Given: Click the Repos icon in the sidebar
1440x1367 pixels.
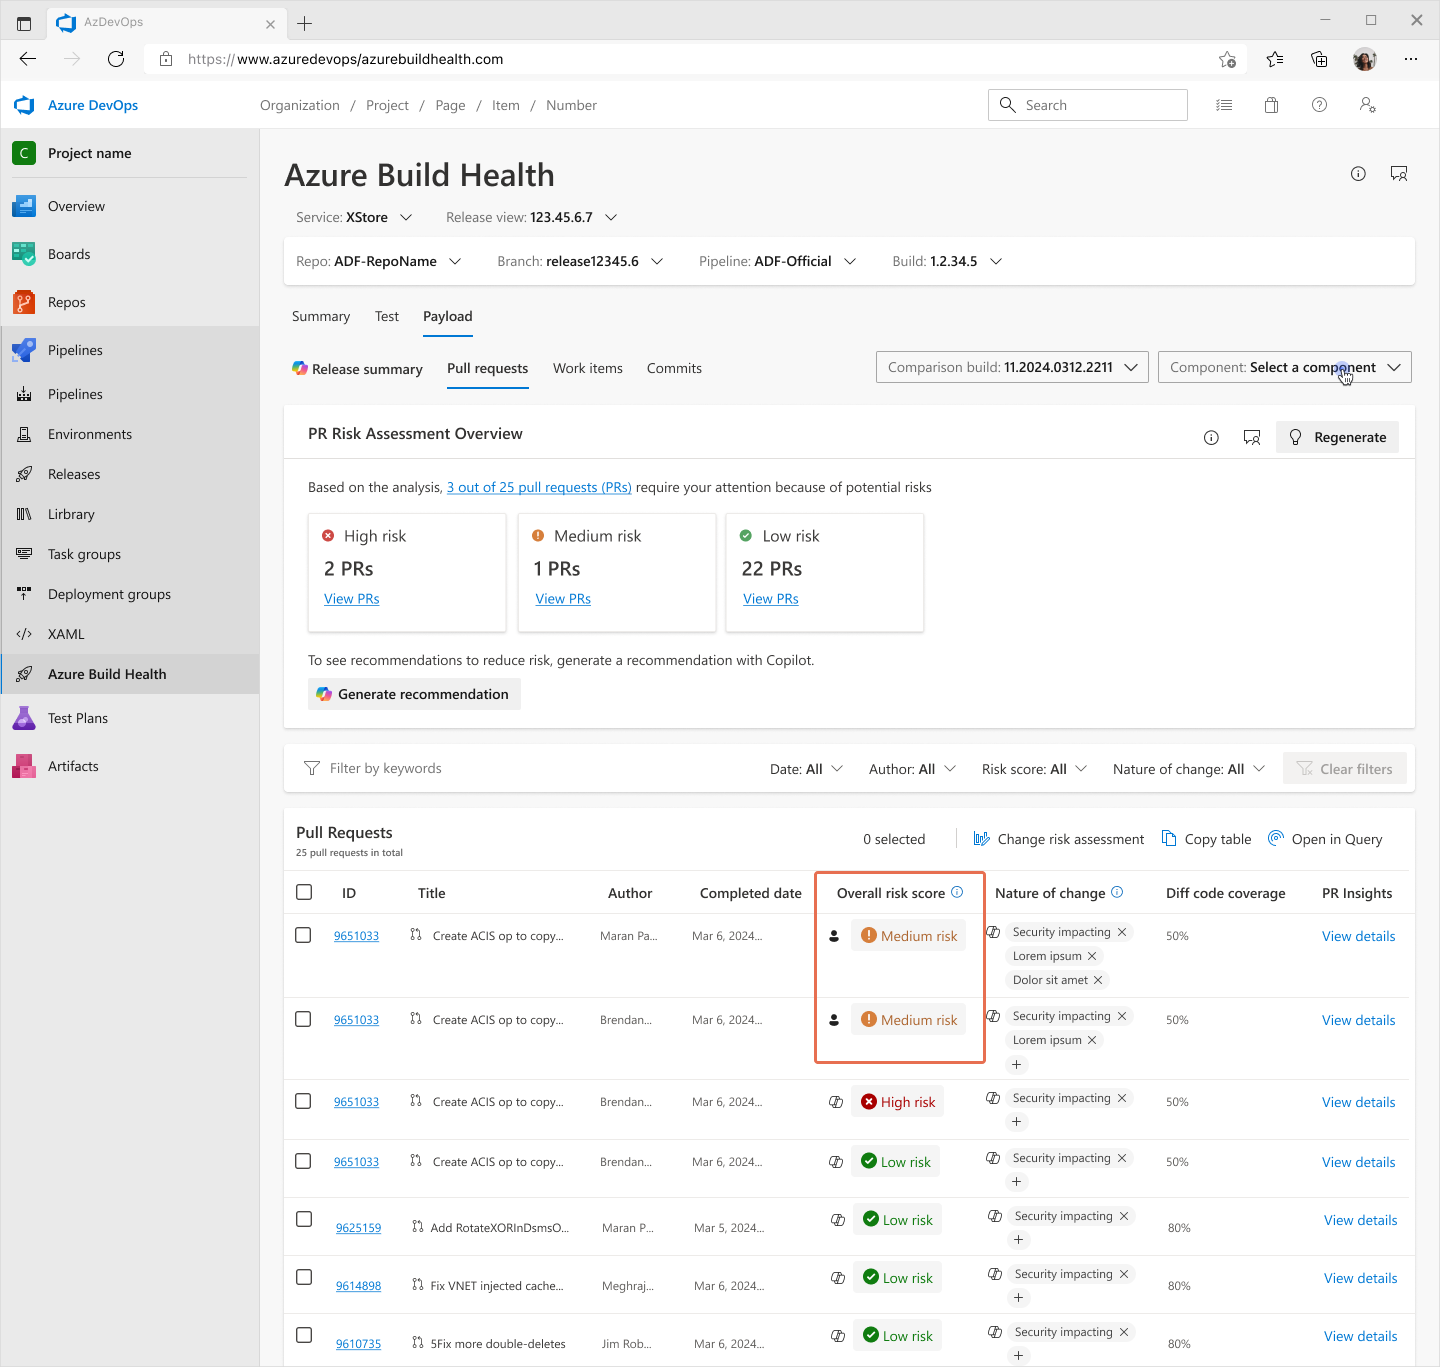Looking at the screenshot, I should tap(24, 302).
